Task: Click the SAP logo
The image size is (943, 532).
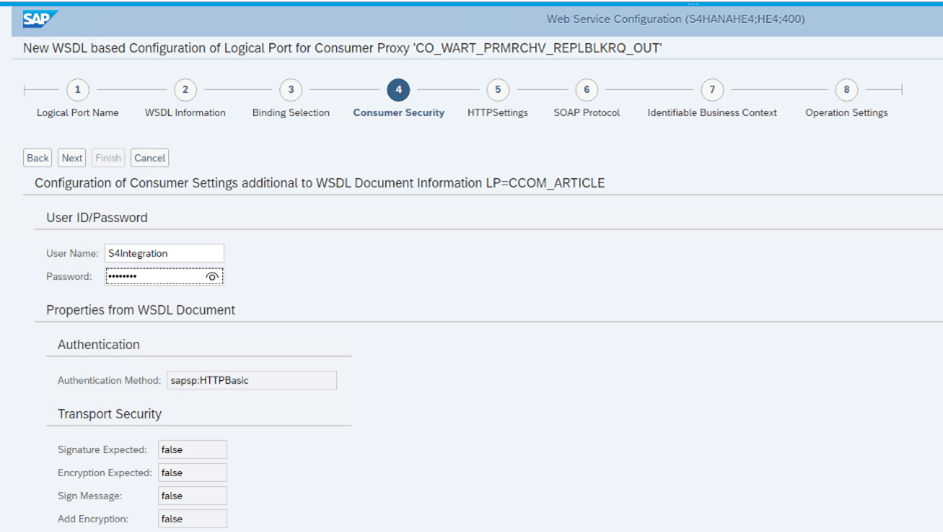Action: tap(40, 19)
